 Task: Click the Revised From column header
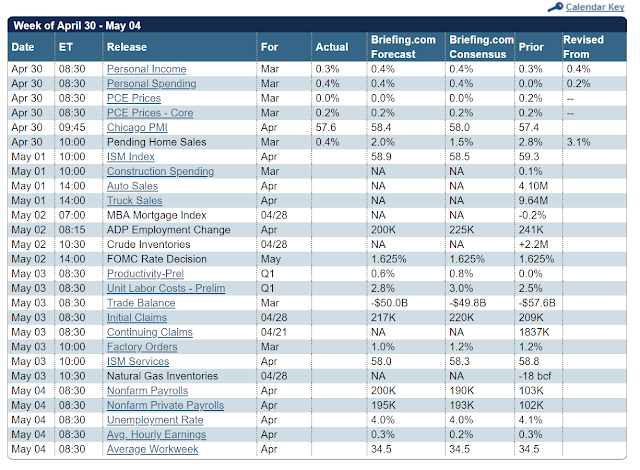point(583,47)
